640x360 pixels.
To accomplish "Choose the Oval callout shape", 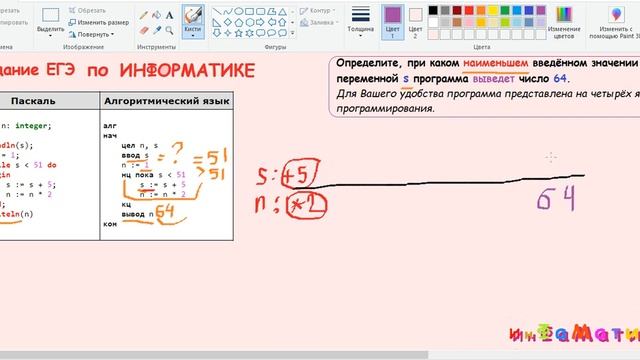I will (271, 33).
